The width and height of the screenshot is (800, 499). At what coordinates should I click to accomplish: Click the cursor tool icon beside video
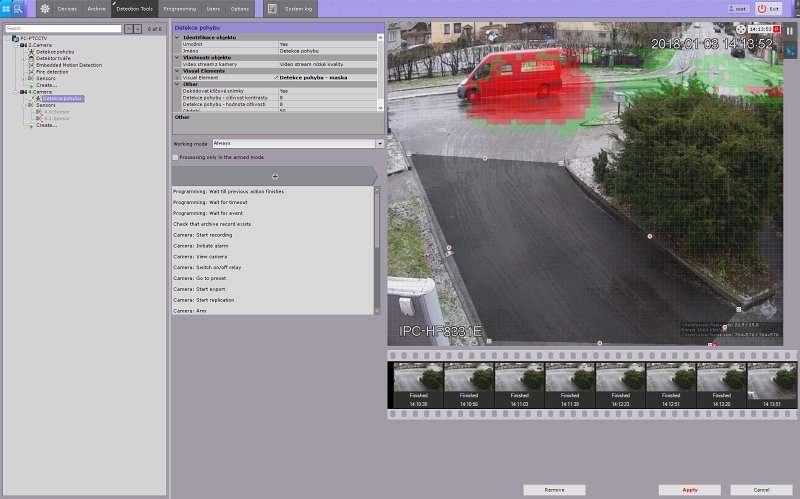pos(790,50)
